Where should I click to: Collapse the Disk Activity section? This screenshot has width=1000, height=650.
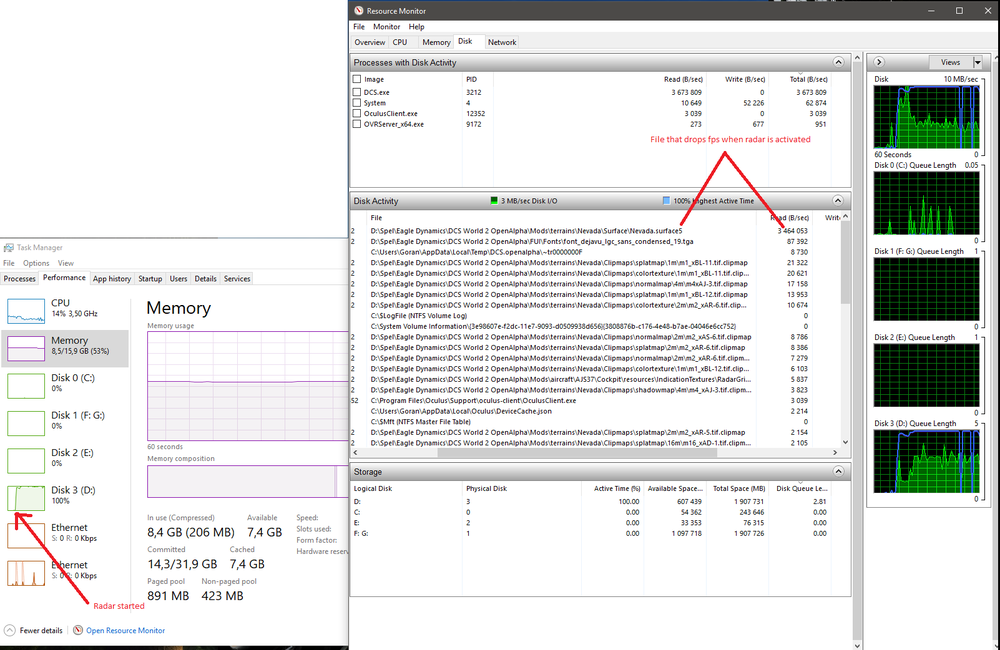click(x=838, y=201)
